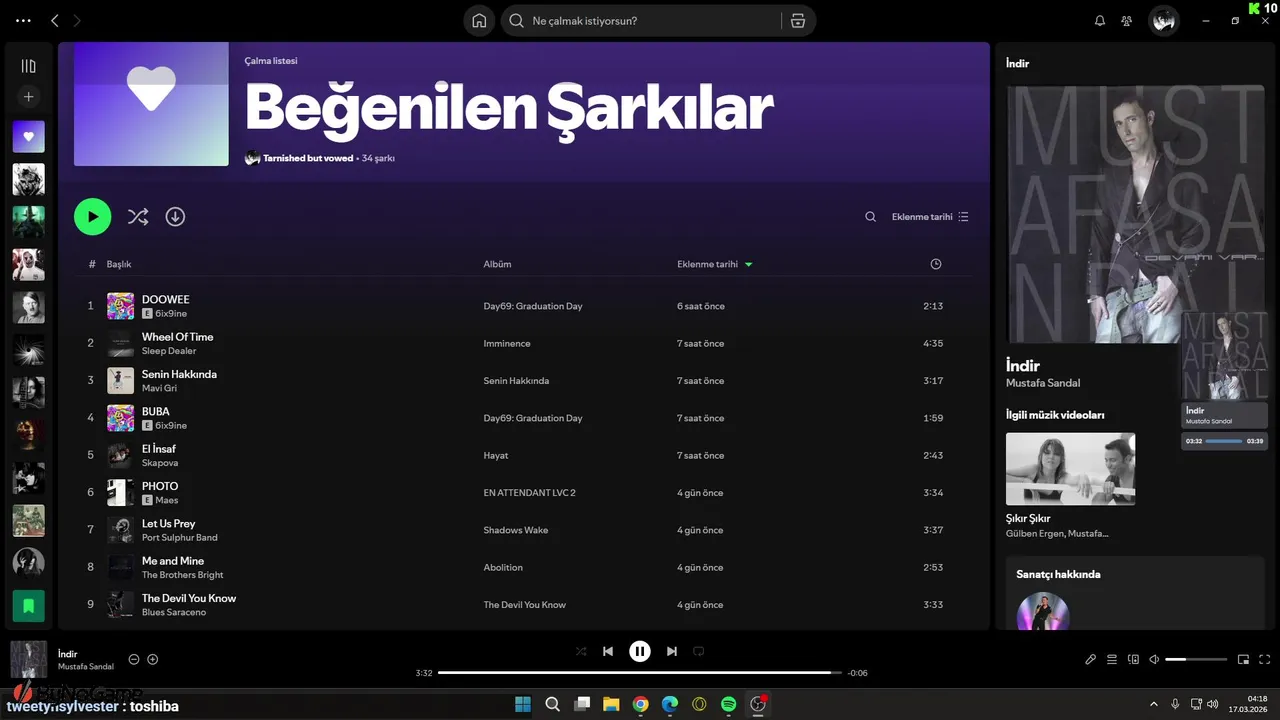Download the playlist with arrow icon
This screenshot has height=720, width=1280.
[175, 217]
